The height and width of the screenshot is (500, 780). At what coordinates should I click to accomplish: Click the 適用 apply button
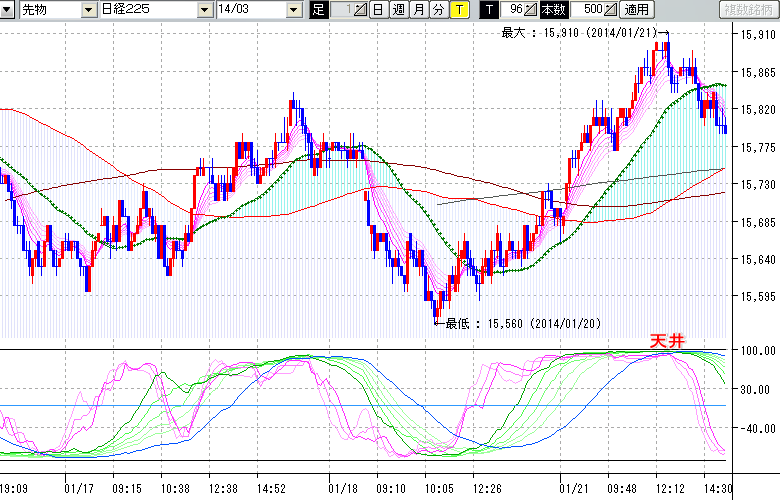coord(636,10)
